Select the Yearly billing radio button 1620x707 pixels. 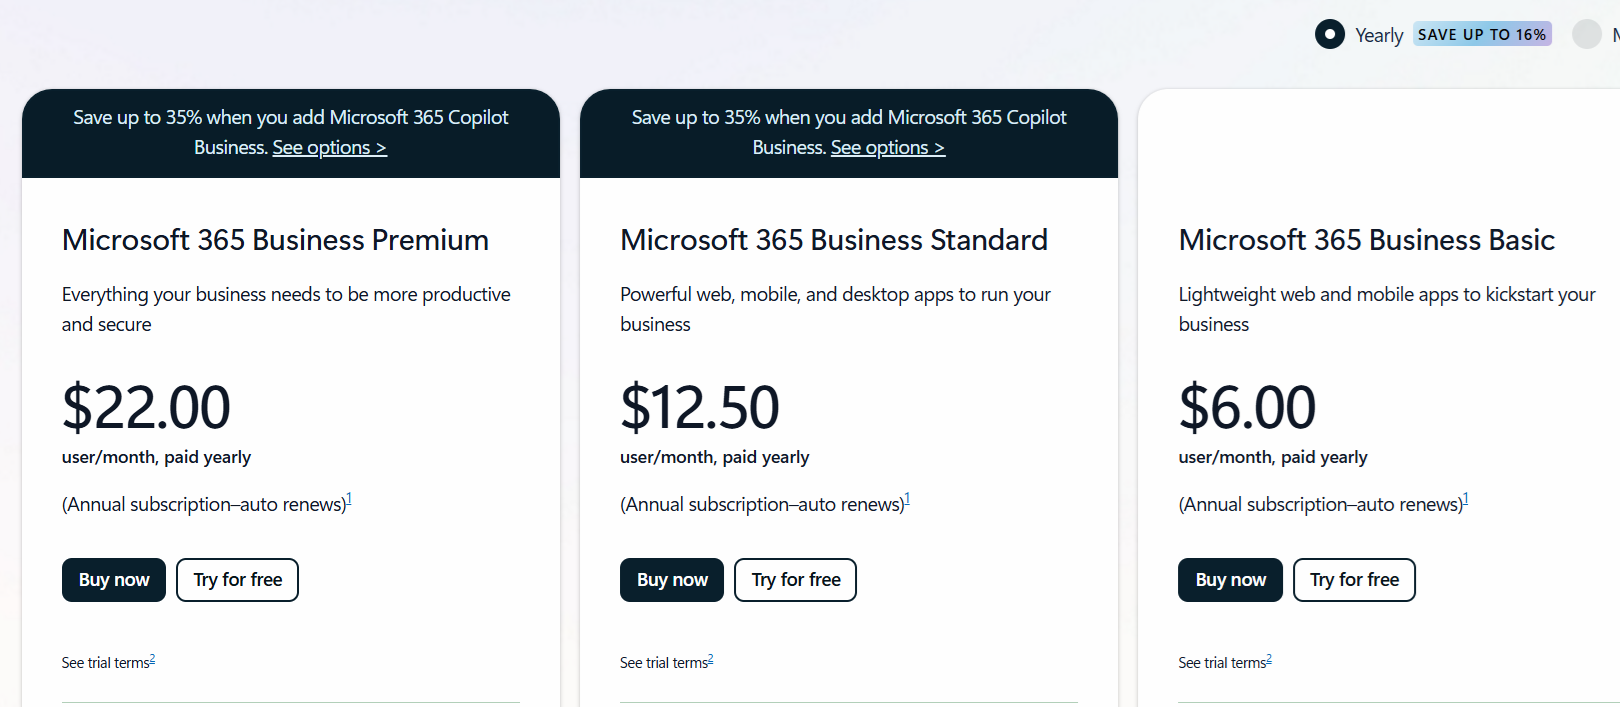(x=1329, y=35)
